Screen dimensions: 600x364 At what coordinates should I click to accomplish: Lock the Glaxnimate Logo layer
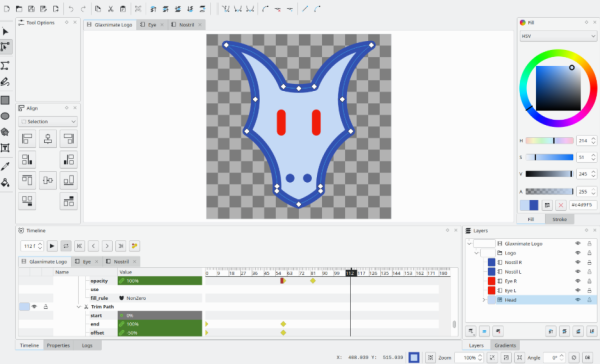click(x=590, y=243)
